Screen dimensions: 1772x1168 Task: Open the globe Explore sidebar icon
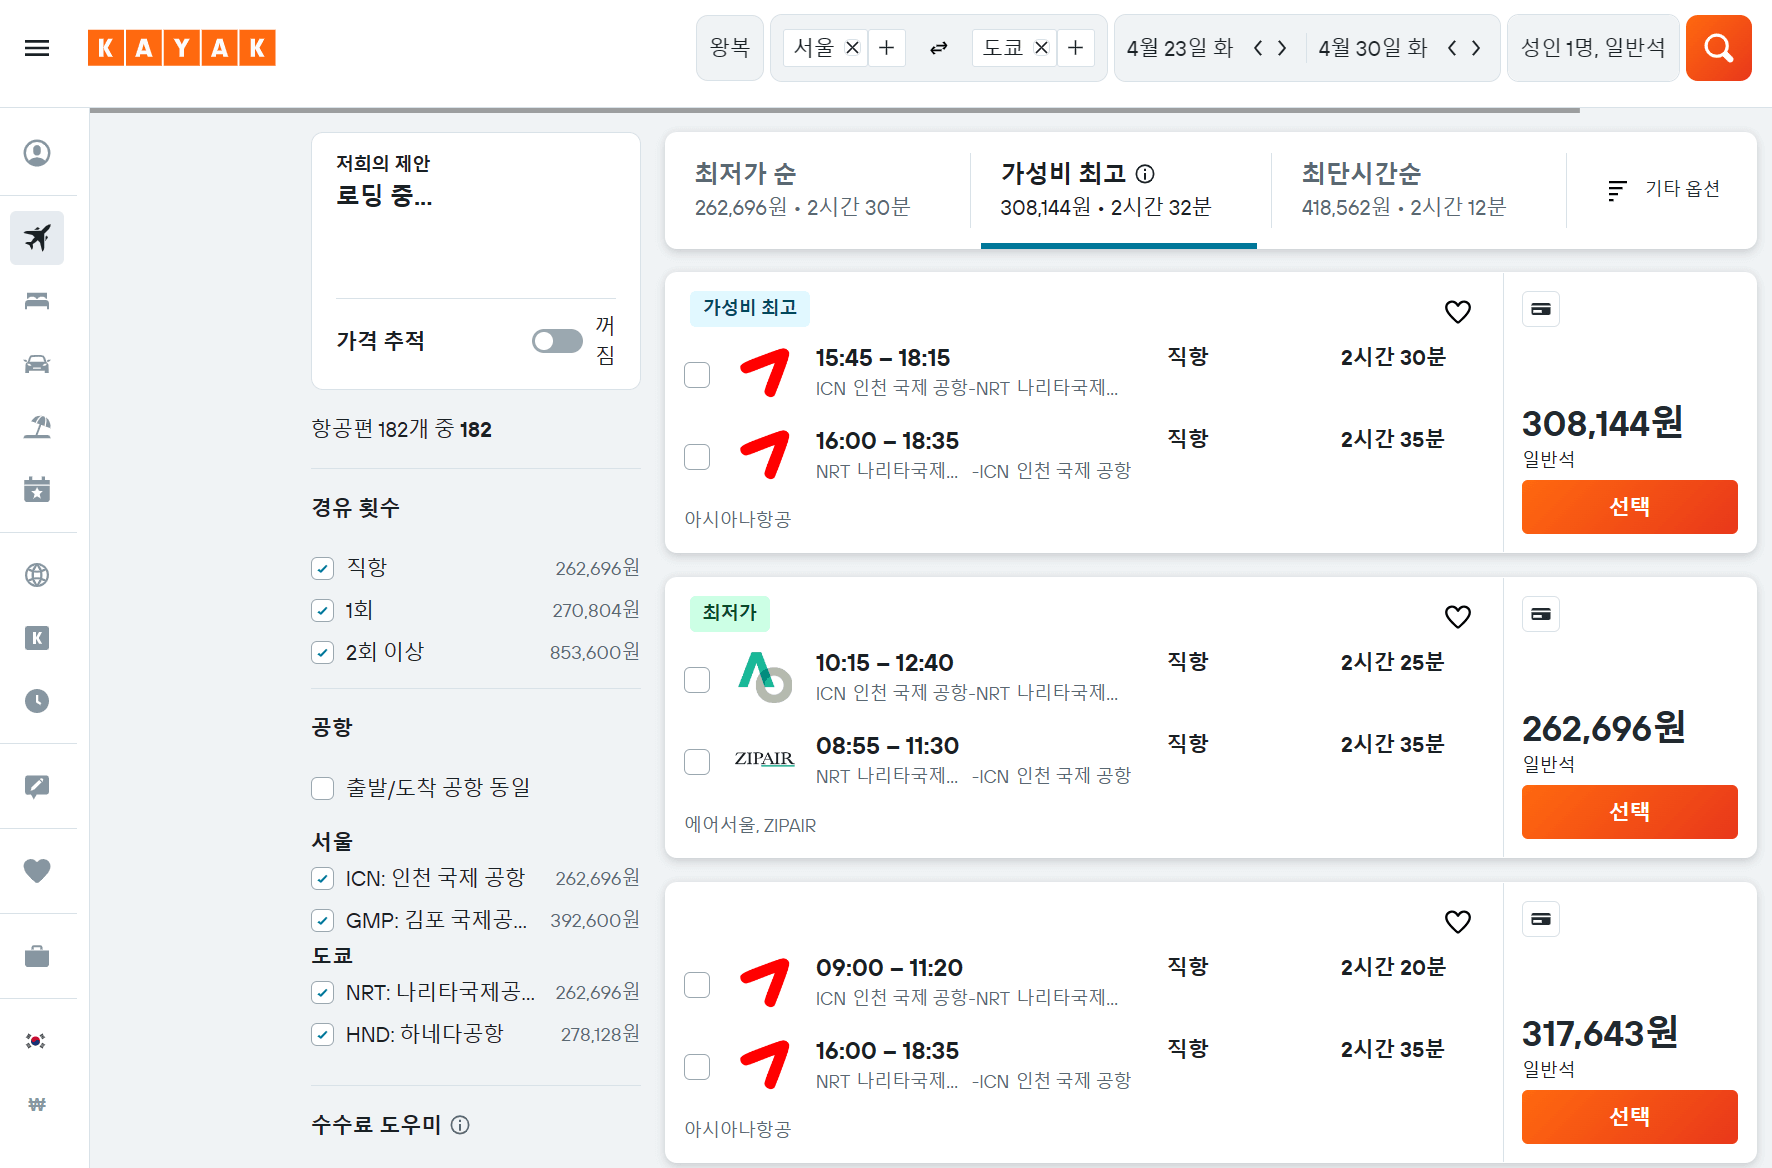coord(37,575)
